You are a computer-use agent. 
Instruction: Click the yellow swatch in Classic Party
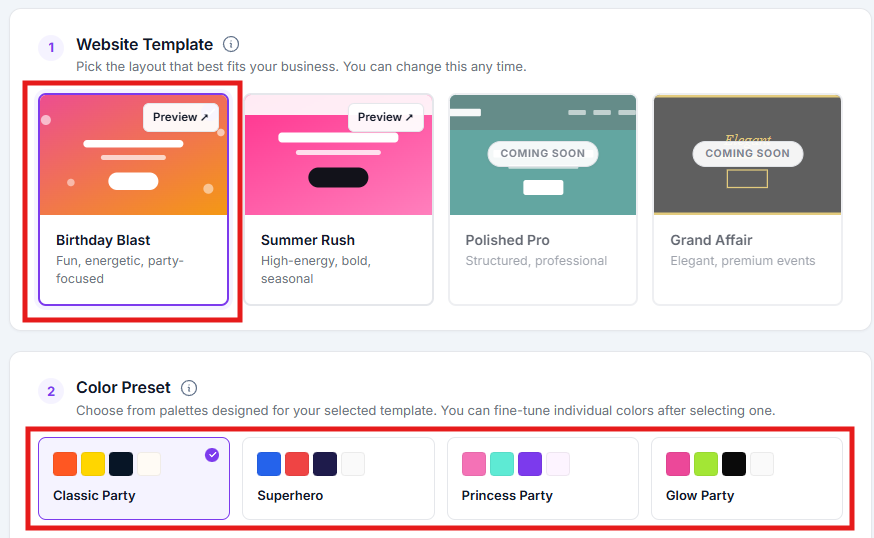click(93, 464)
